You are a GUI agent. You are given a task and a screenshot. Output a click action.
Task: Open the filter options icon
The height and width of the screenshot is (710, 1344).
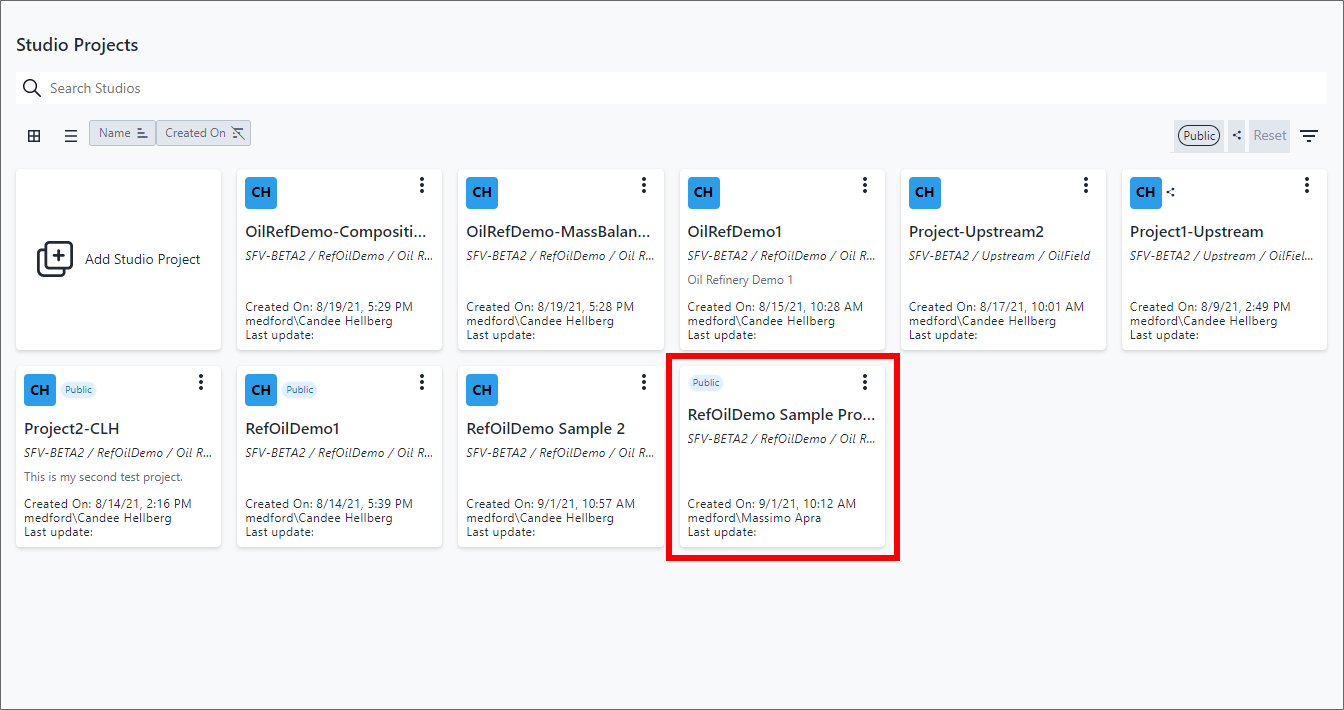1309,136
